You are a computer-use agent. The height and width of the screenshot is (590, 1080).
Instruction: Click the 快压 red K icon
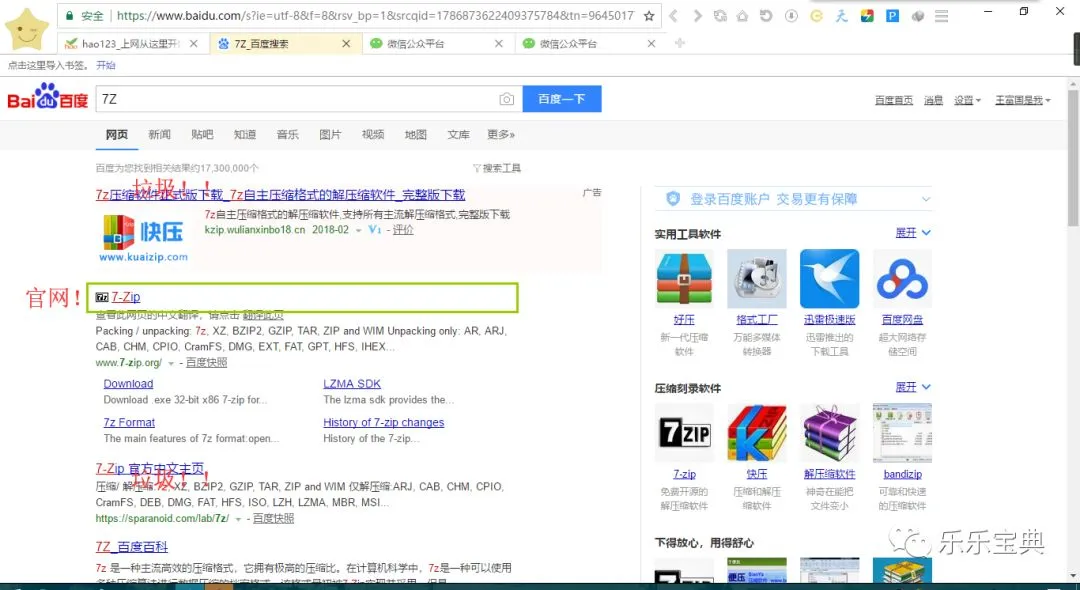coord(757,432)
